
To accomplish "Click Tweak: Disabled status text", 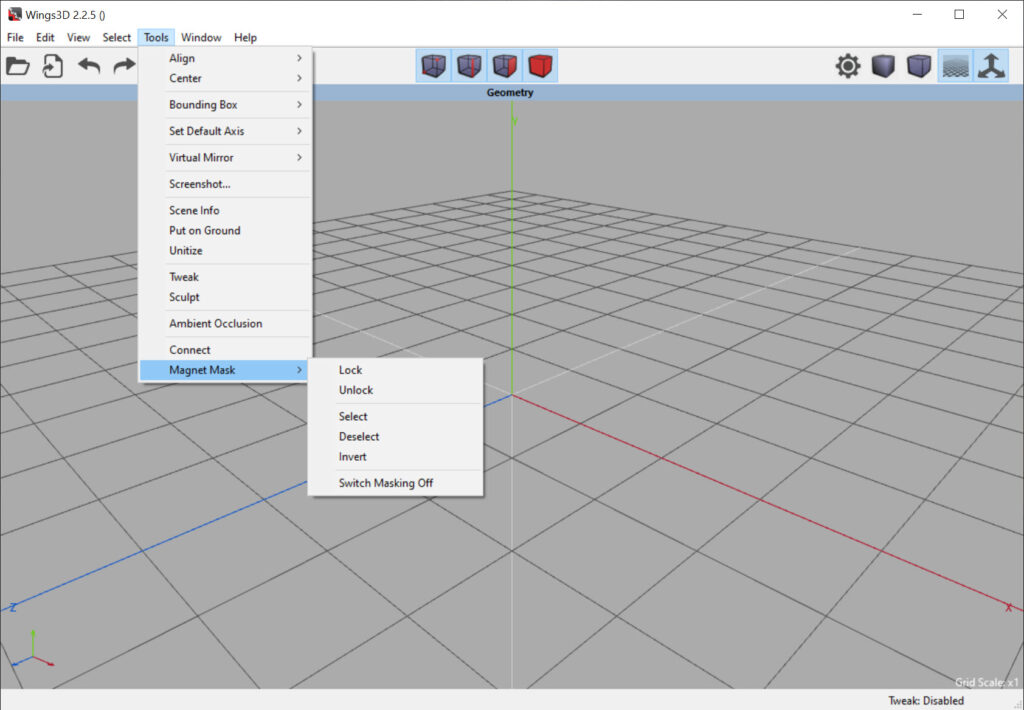I will coord(925,701).
